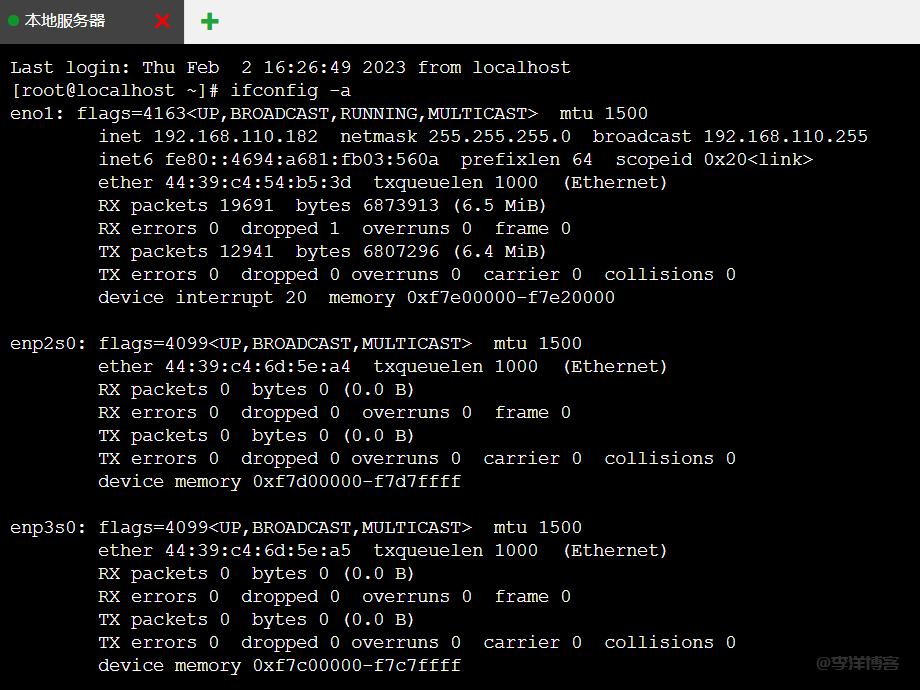The height and width of the screenshot is (690, 920).
Task: Click the green connection status dot
Action: pos(13,21)
